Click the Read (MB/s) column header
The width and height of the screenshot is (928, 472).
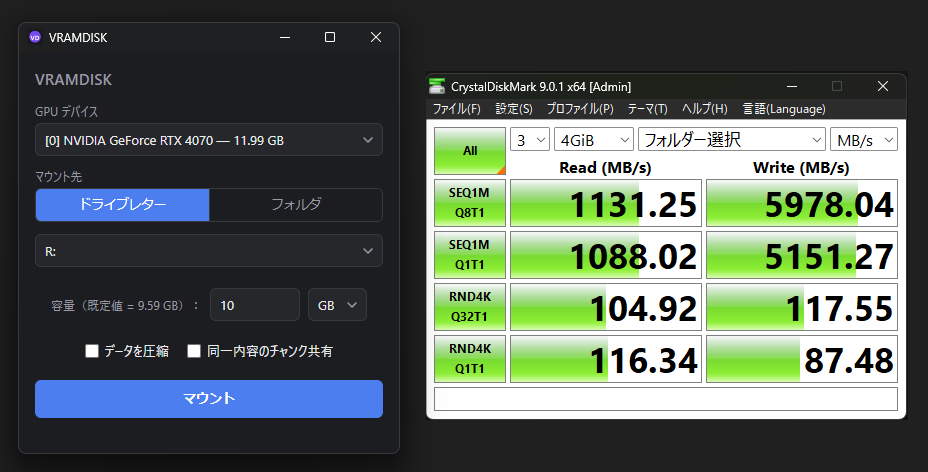(x=605, y=168)
